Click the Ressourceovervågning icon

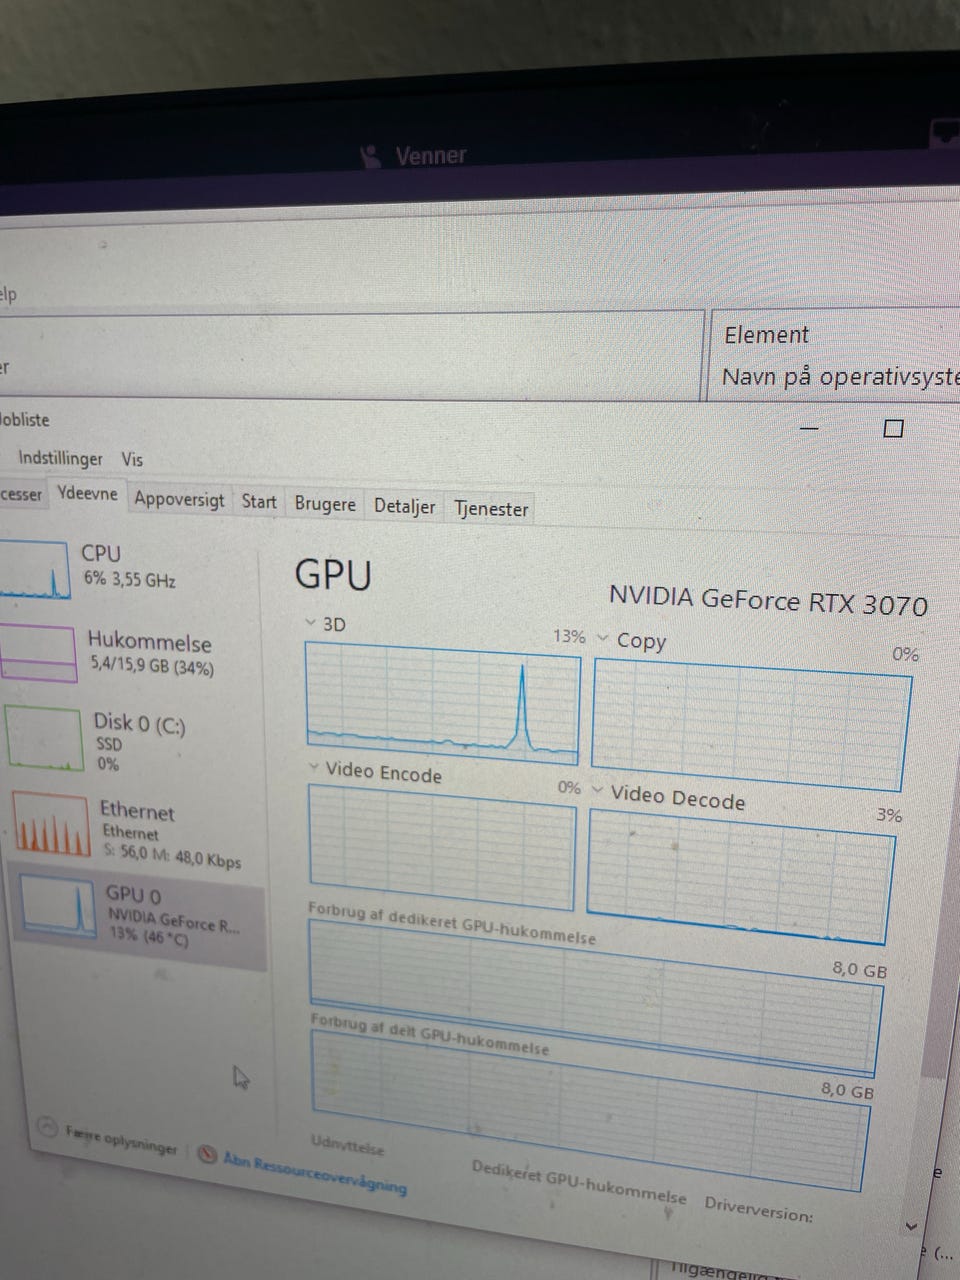[x=207, y=1155]
